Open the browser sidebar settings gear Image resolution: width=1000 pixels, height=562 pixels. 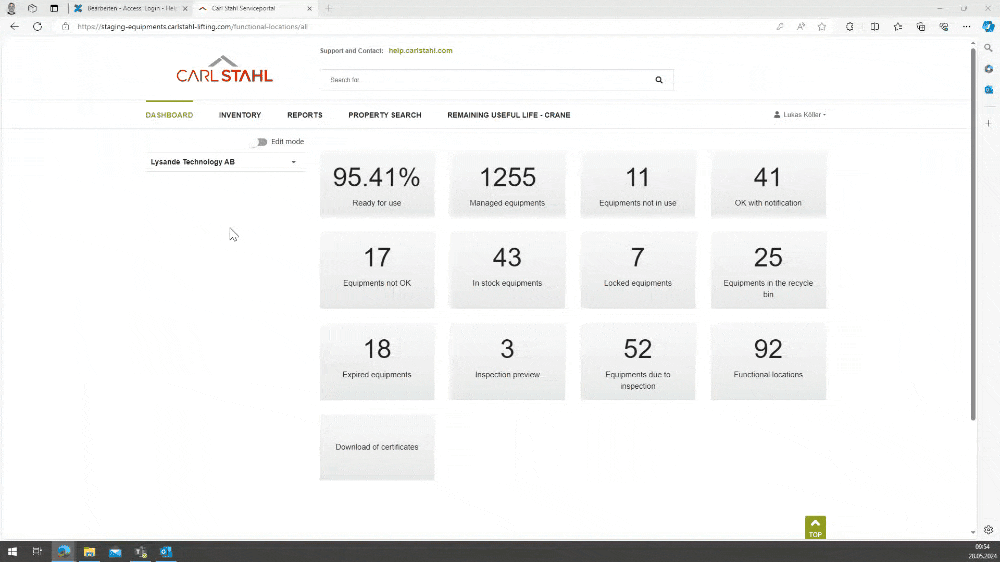(x=988, y=529)
